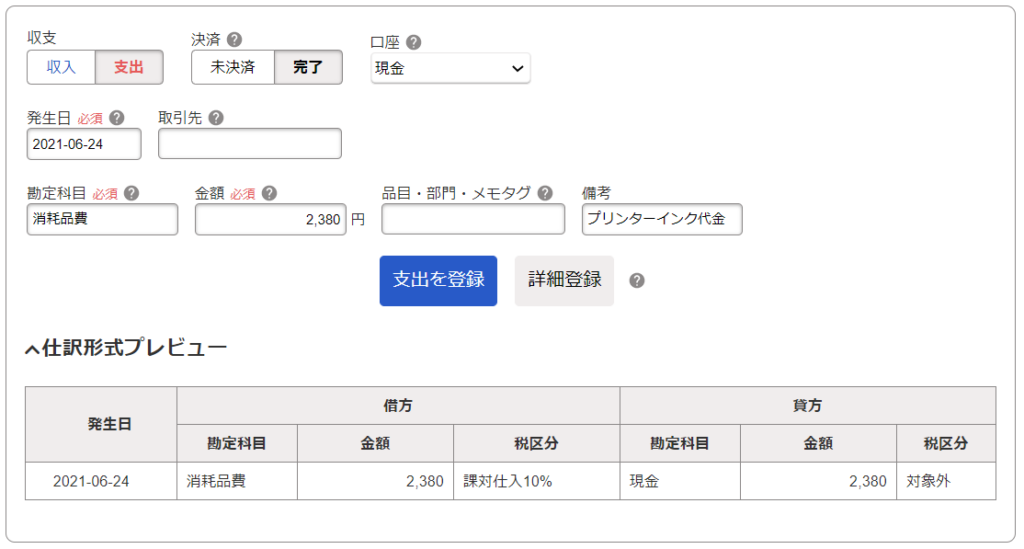Select 収入 income toggle
The image size is (1024, 549).
click(x=61, y=67)
